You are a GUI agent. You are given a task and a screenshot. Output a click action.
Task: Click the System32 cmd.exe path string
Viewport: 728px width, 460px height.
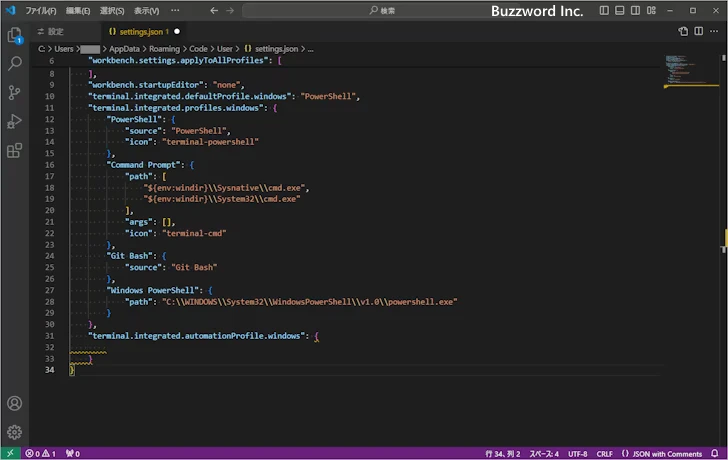222,199
